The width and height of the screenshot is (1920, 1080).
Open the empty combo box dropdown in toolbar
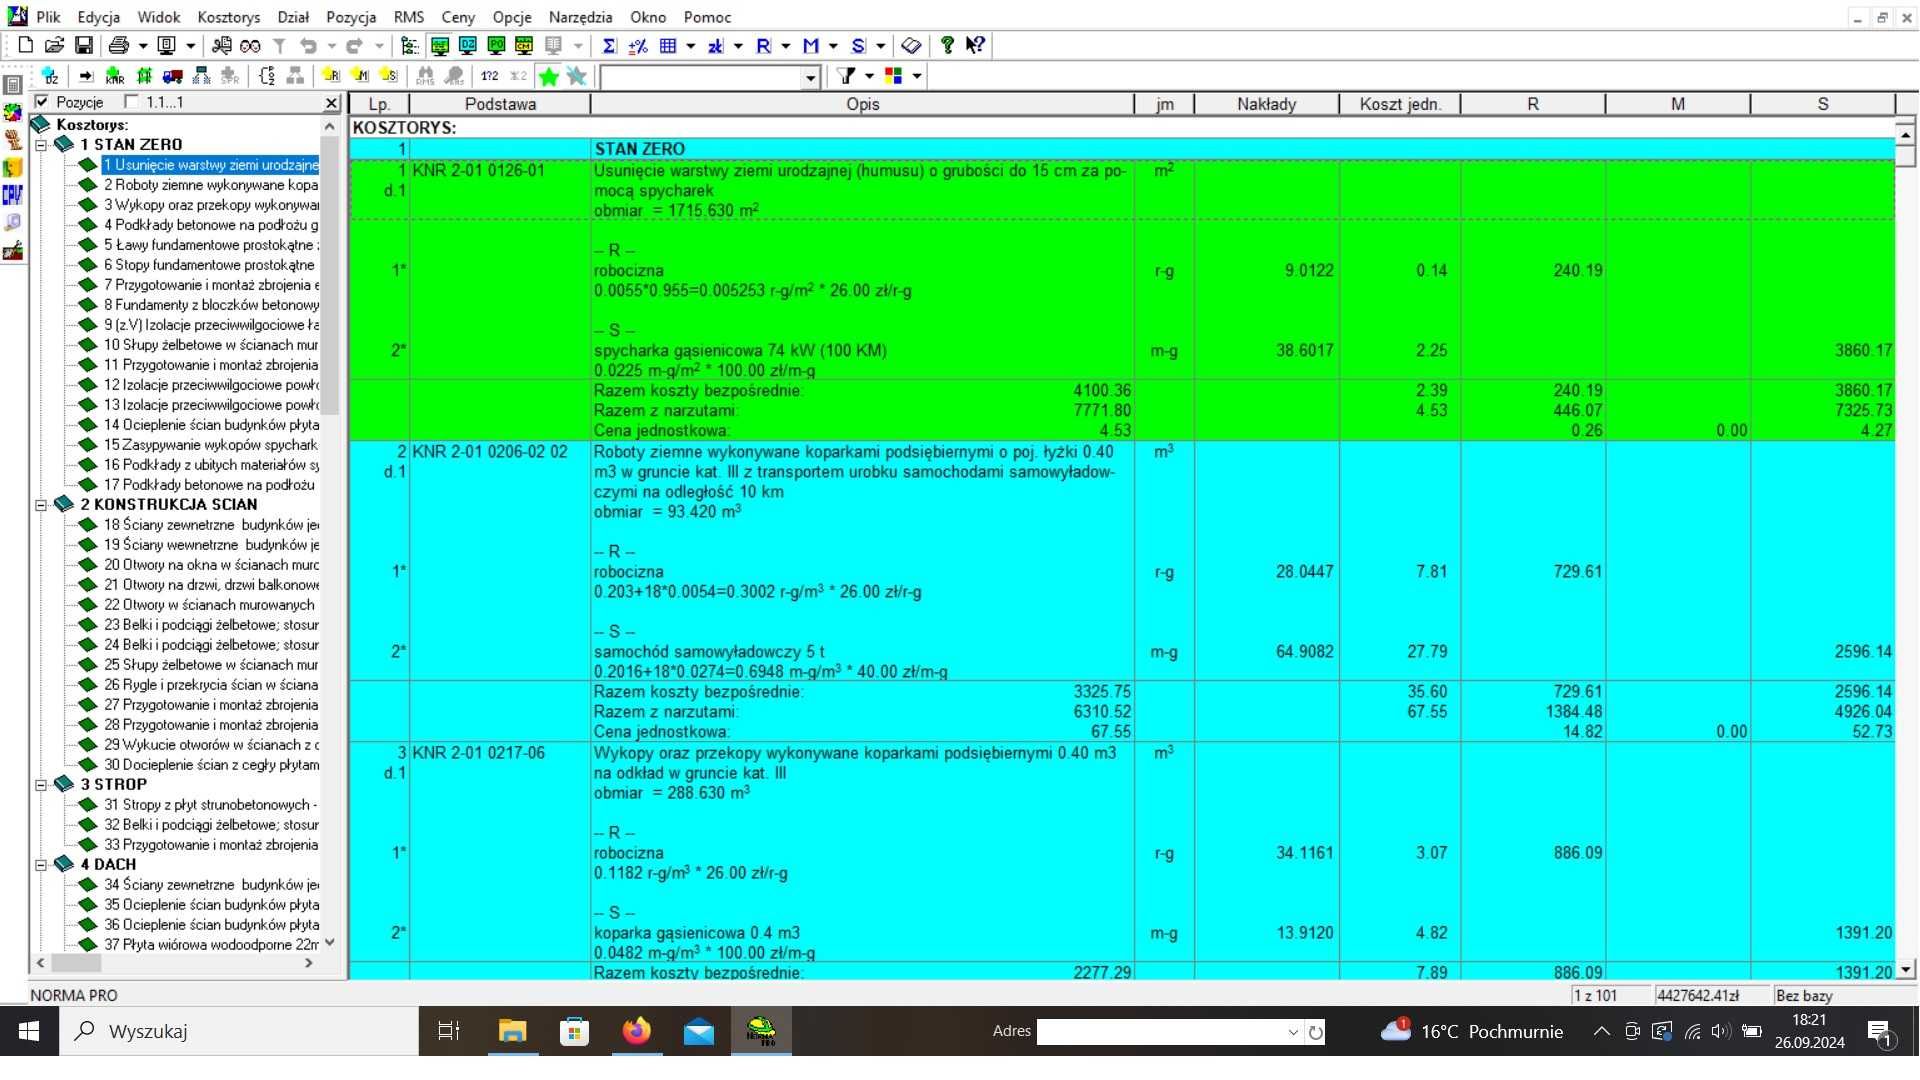[810, 77]
